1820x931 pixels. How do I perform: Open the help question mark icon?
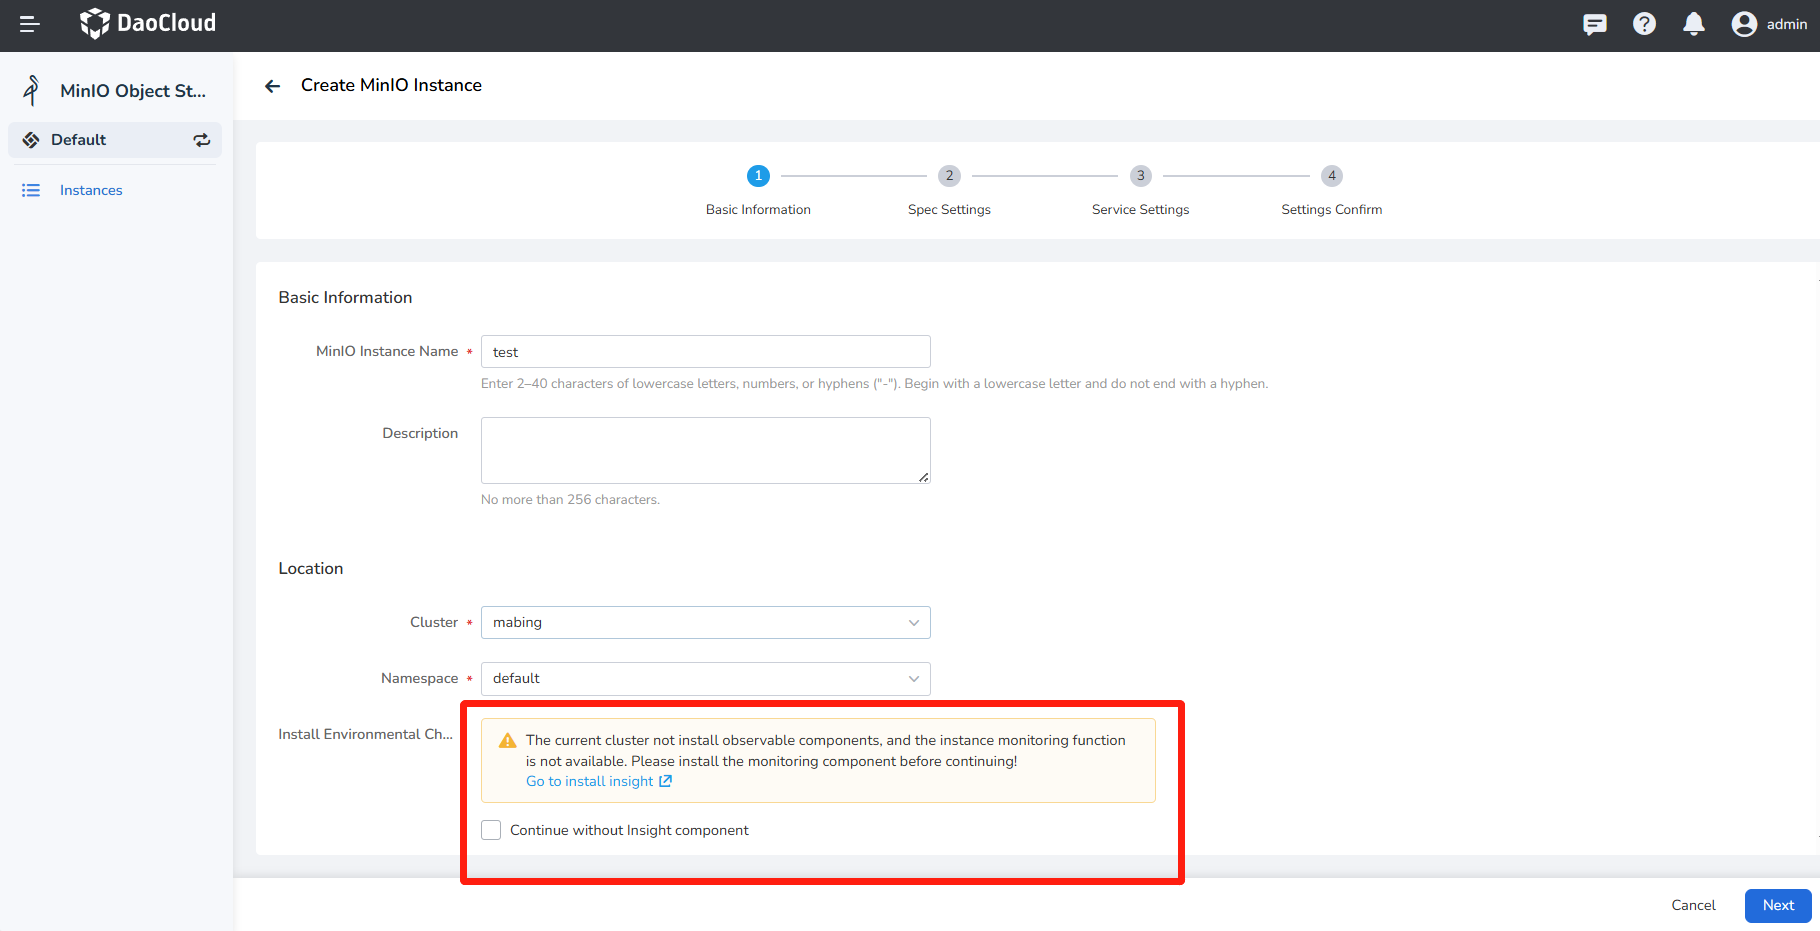click(1644, 24)
